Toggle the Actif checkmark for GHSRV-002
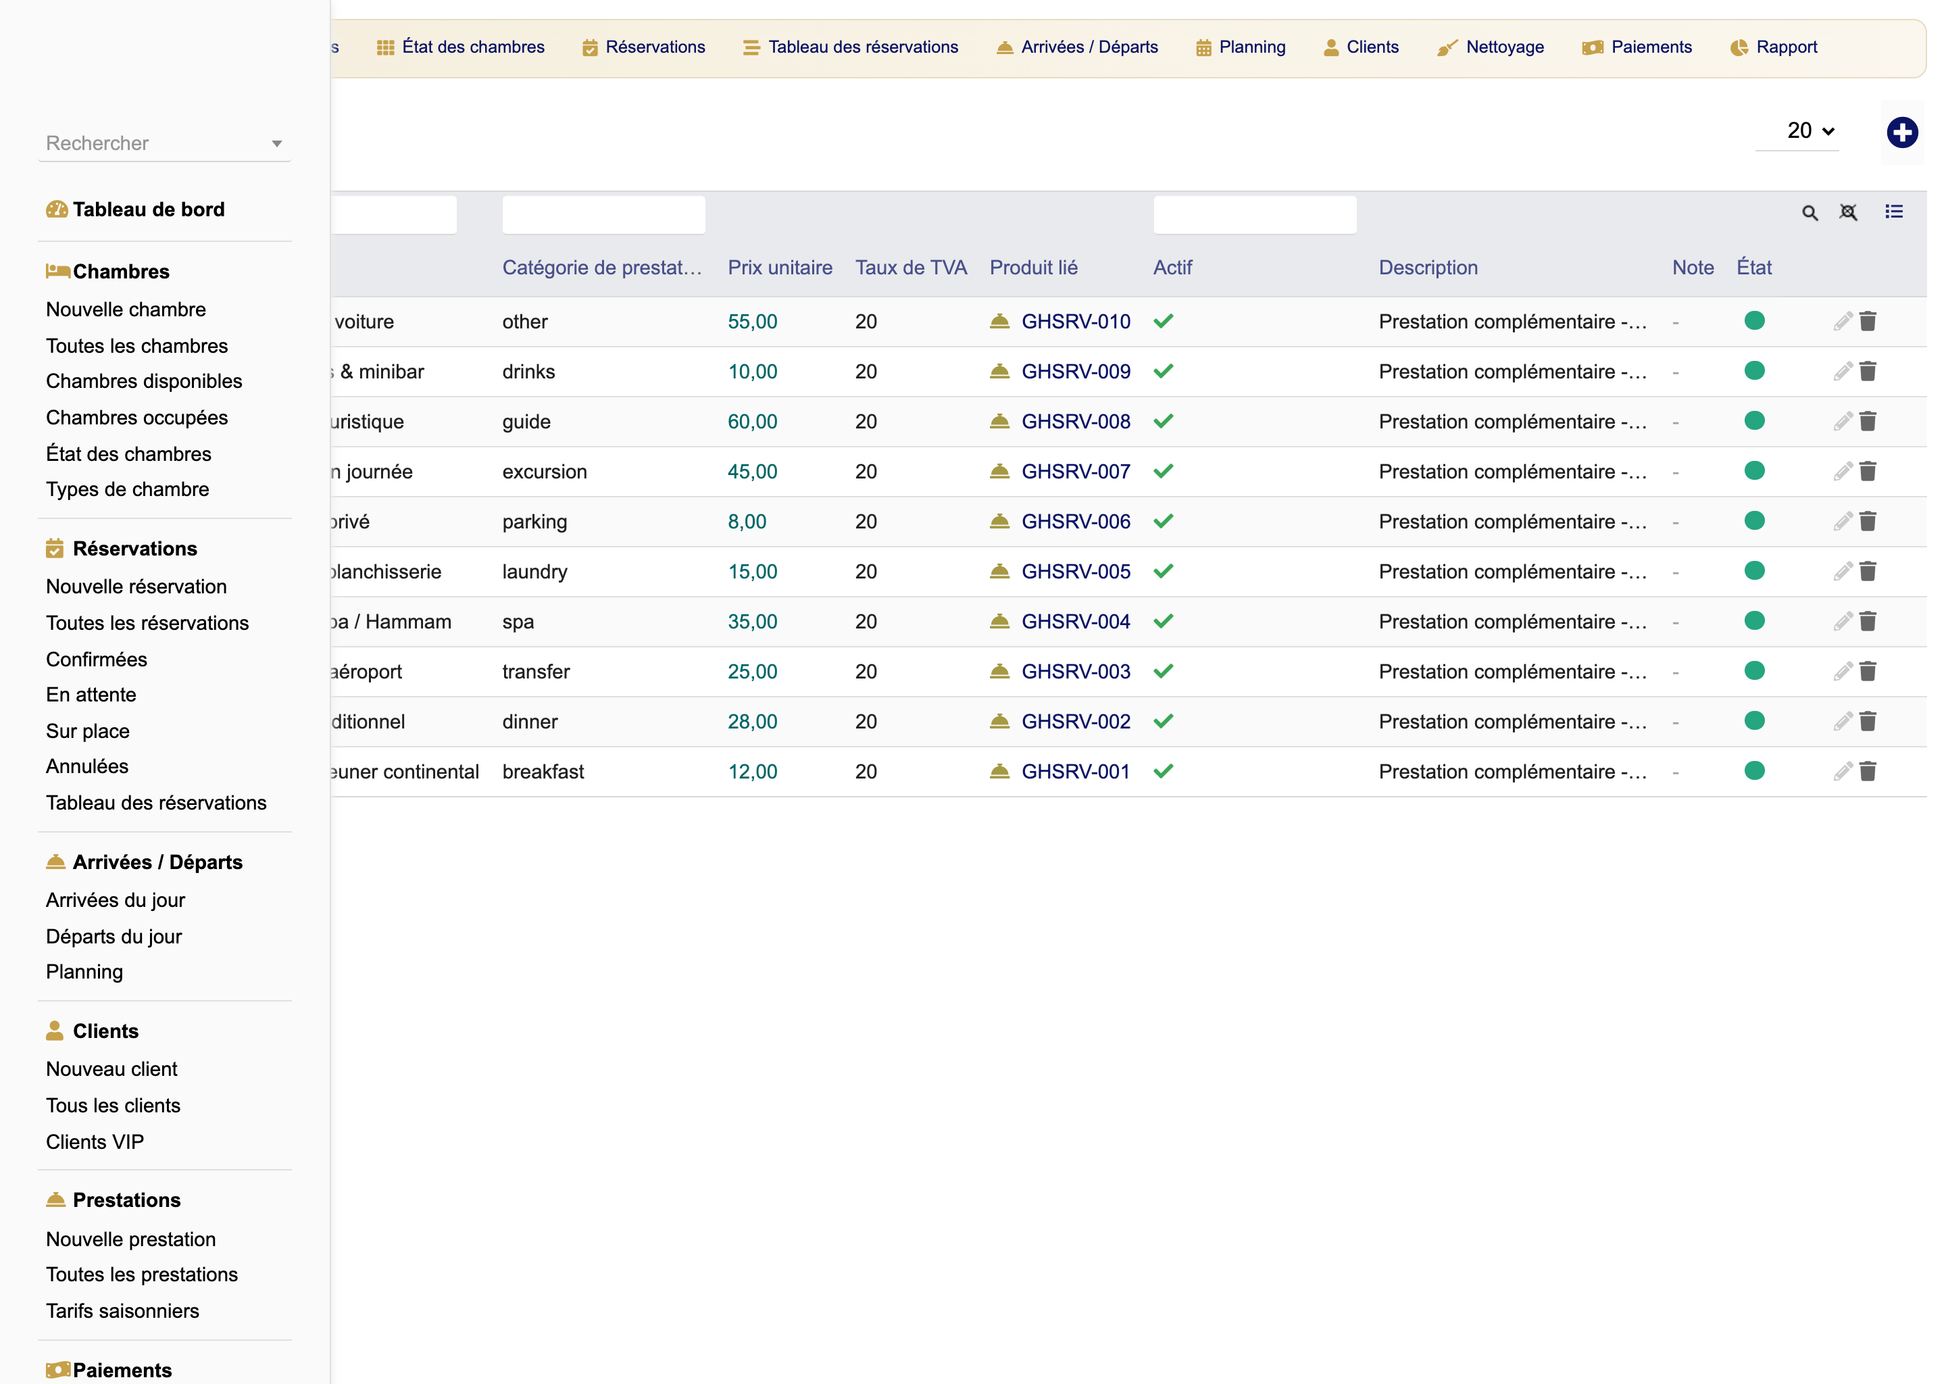 1163,721
